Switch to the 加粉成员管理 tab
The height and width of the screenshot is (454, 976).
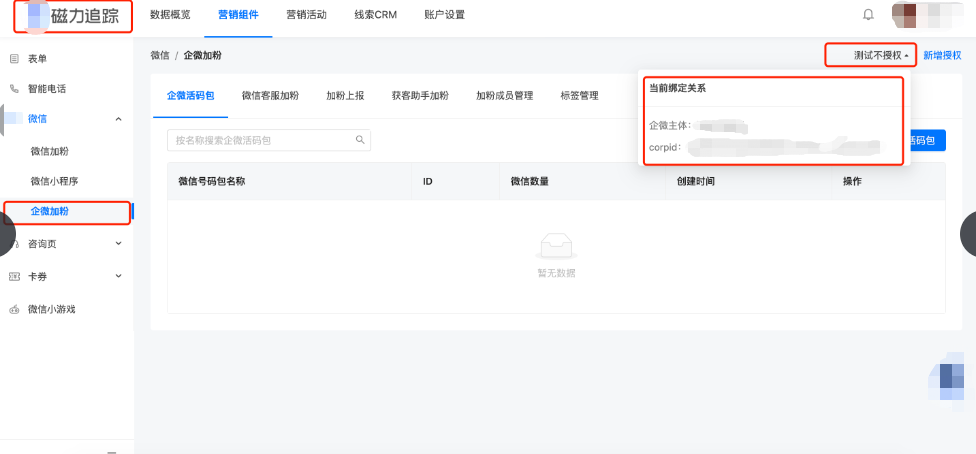(504, 96)
